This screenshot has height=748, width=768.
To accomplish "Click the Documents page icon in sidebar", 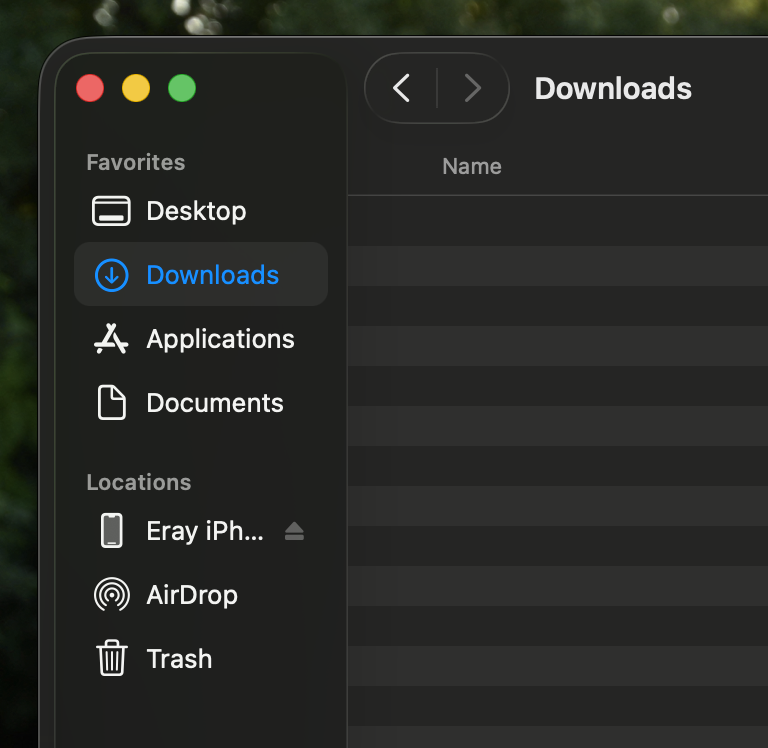I will click(112, 403).
